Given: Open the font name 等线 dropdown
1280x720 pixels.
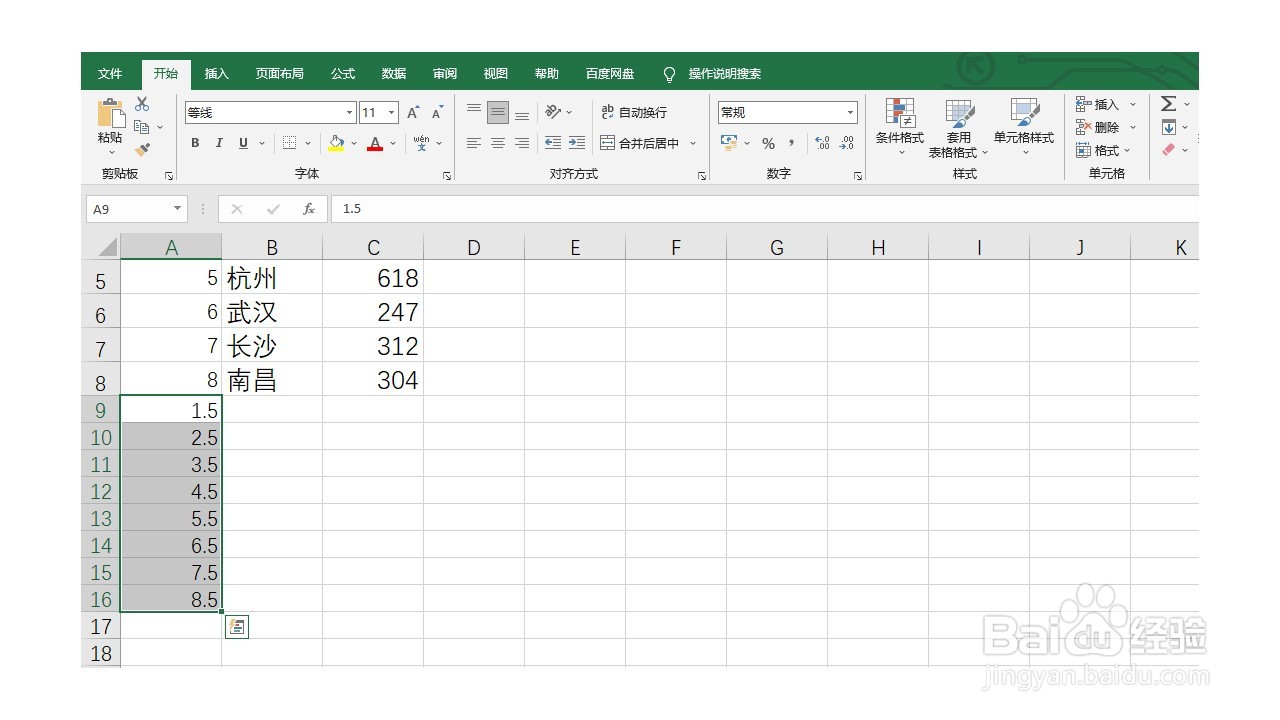Looking at the screenshot, I should click(x=349, y=113).
